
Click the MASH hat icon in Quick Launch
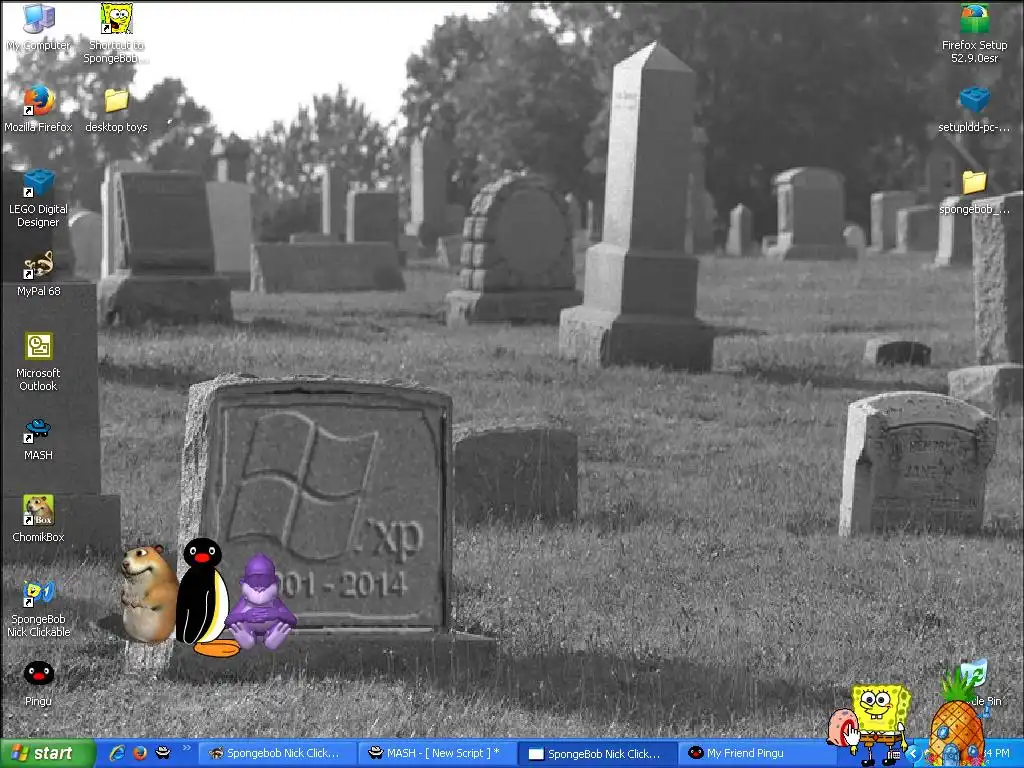tap(163, 753)
